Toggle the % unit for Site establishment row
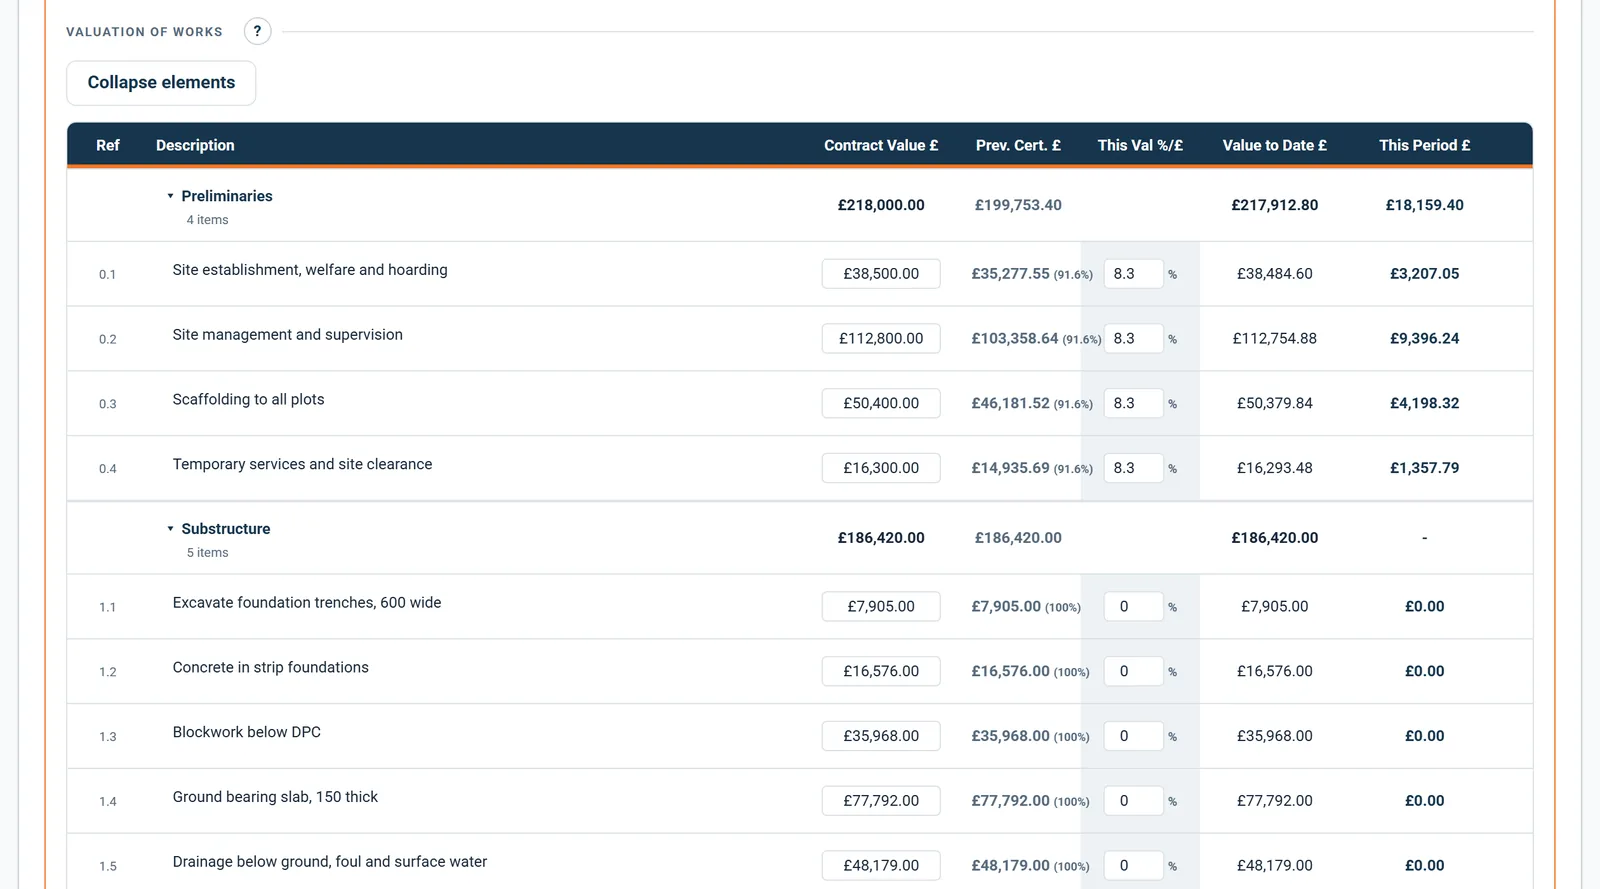 click(x=1173, y=275)
